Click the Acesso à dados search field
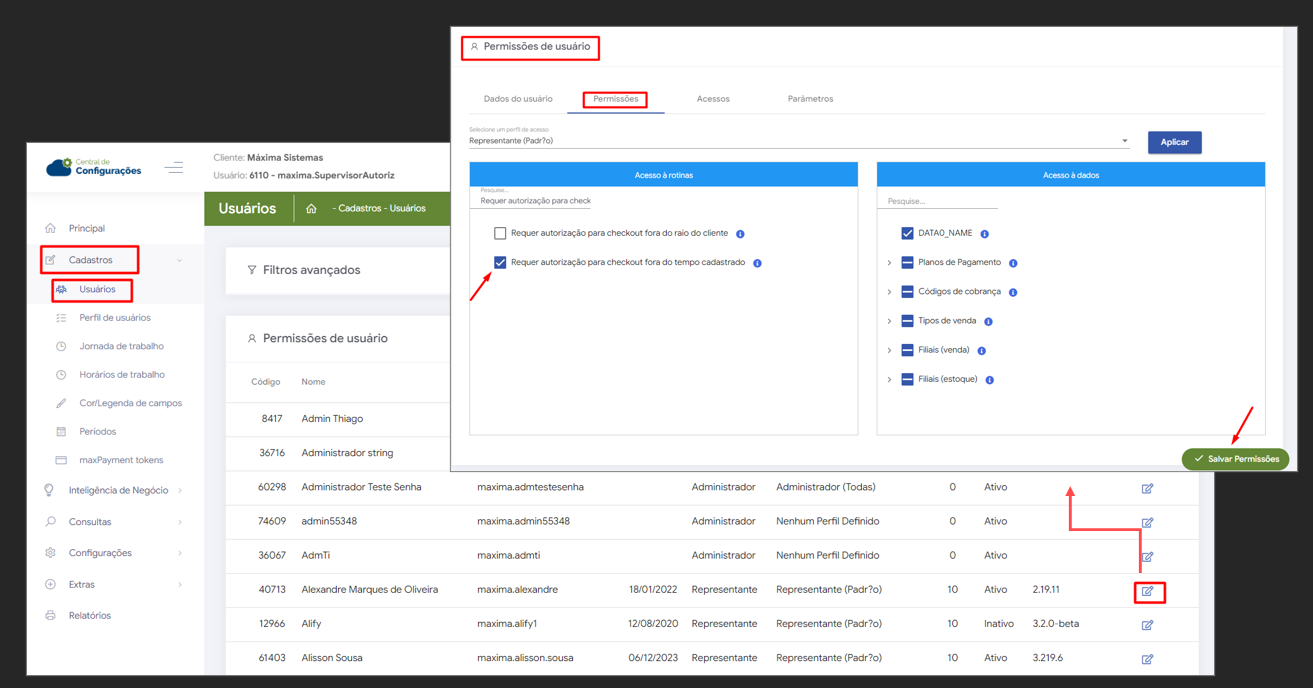Viewport: 1313px width, 688px height. click(x=940, y=201)
